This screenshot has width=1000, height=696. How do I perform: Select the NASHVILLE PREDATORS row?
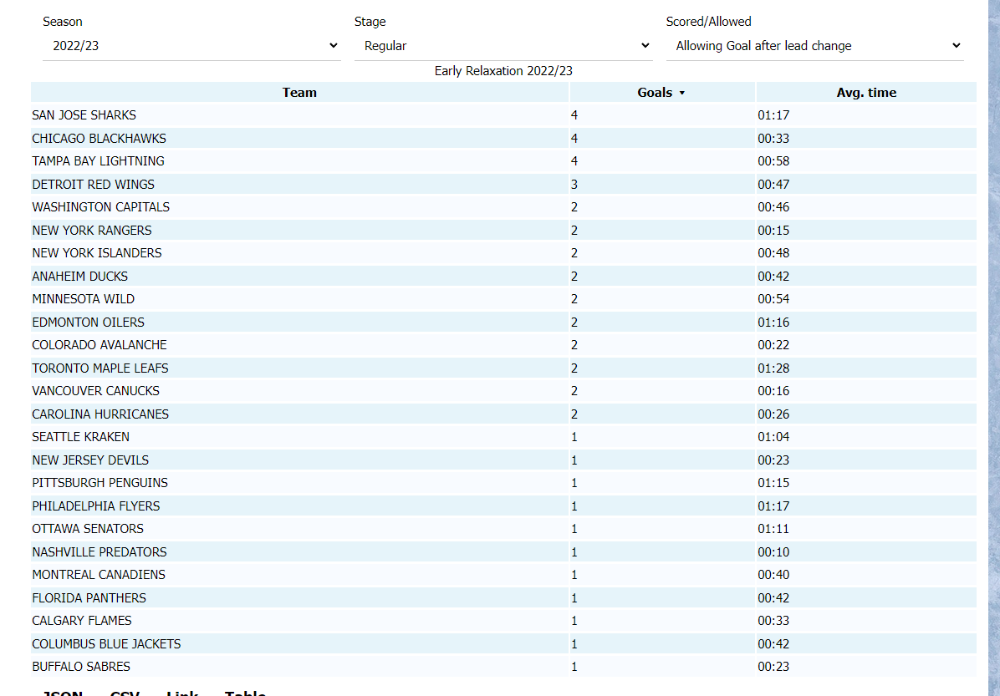pyautogui.click(x=503, y=552)
